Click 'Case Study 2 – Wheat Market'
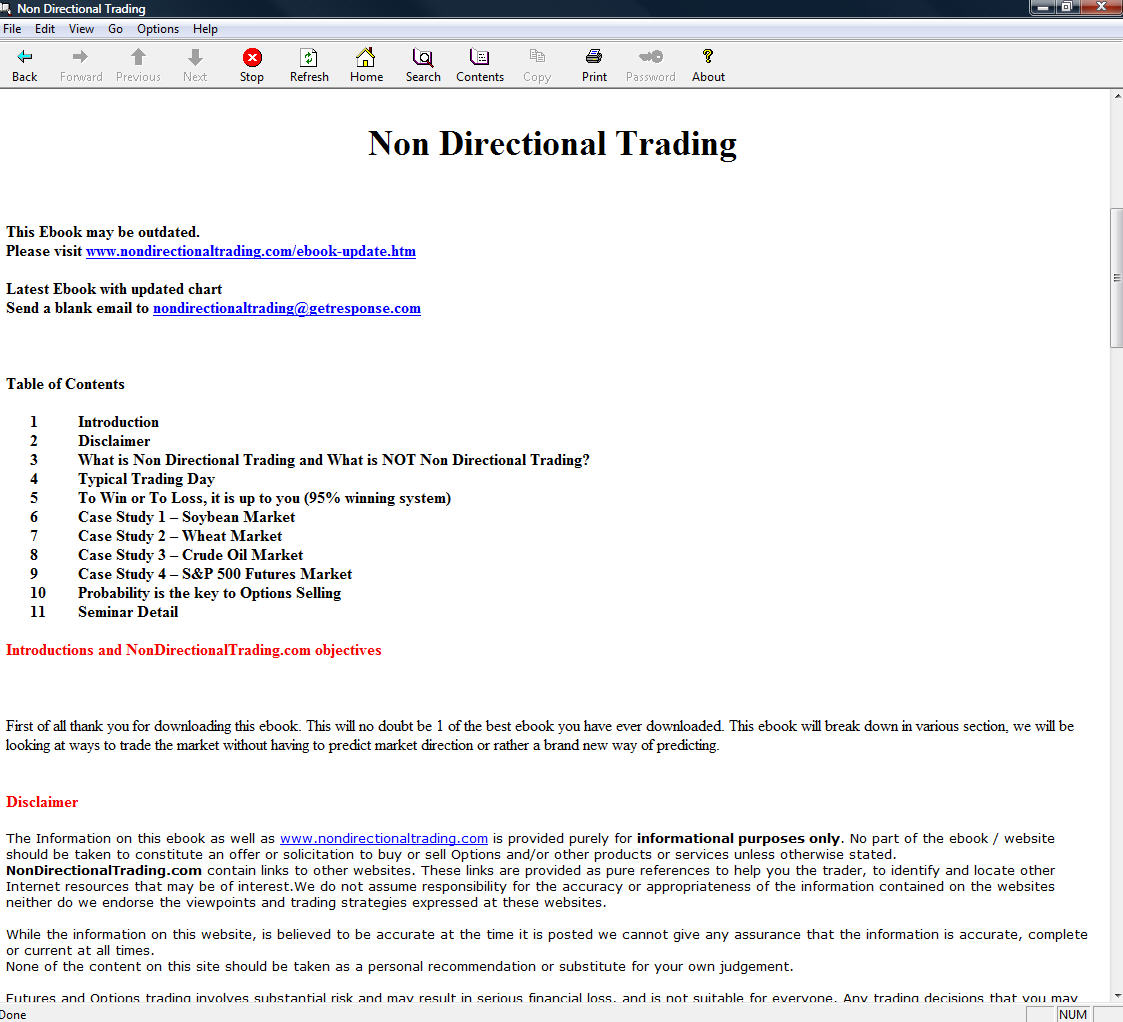Screen dimensions: 1123x1022 (180, 536)
